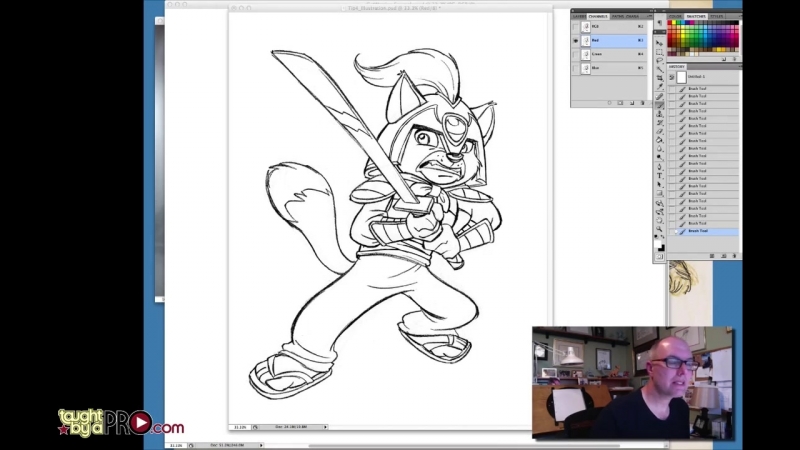The width and height of the screenshot is (800, 450).
Task: Open Swatches panel options menu
Action: tap(740, 16)
